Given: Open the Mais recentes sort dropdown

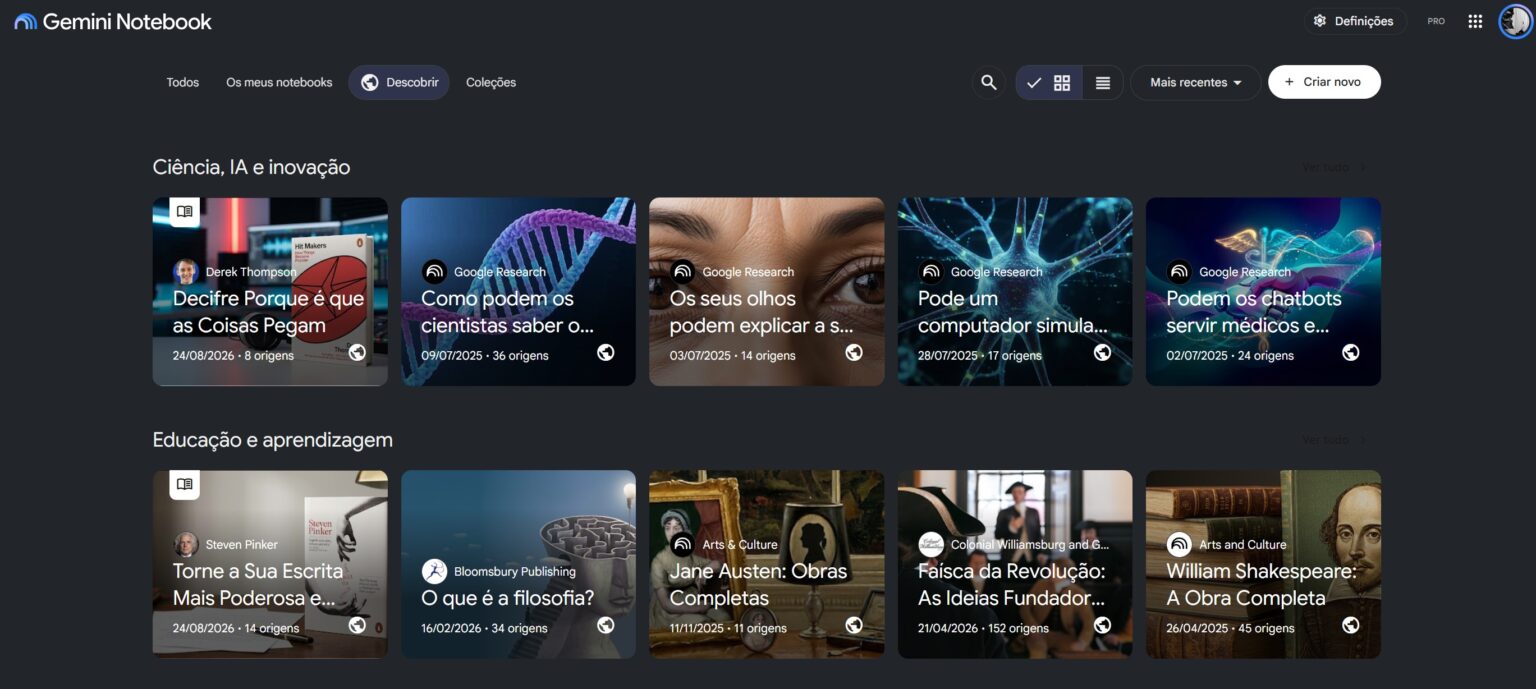Looking at the screenshot, I should coord(1195,83).
